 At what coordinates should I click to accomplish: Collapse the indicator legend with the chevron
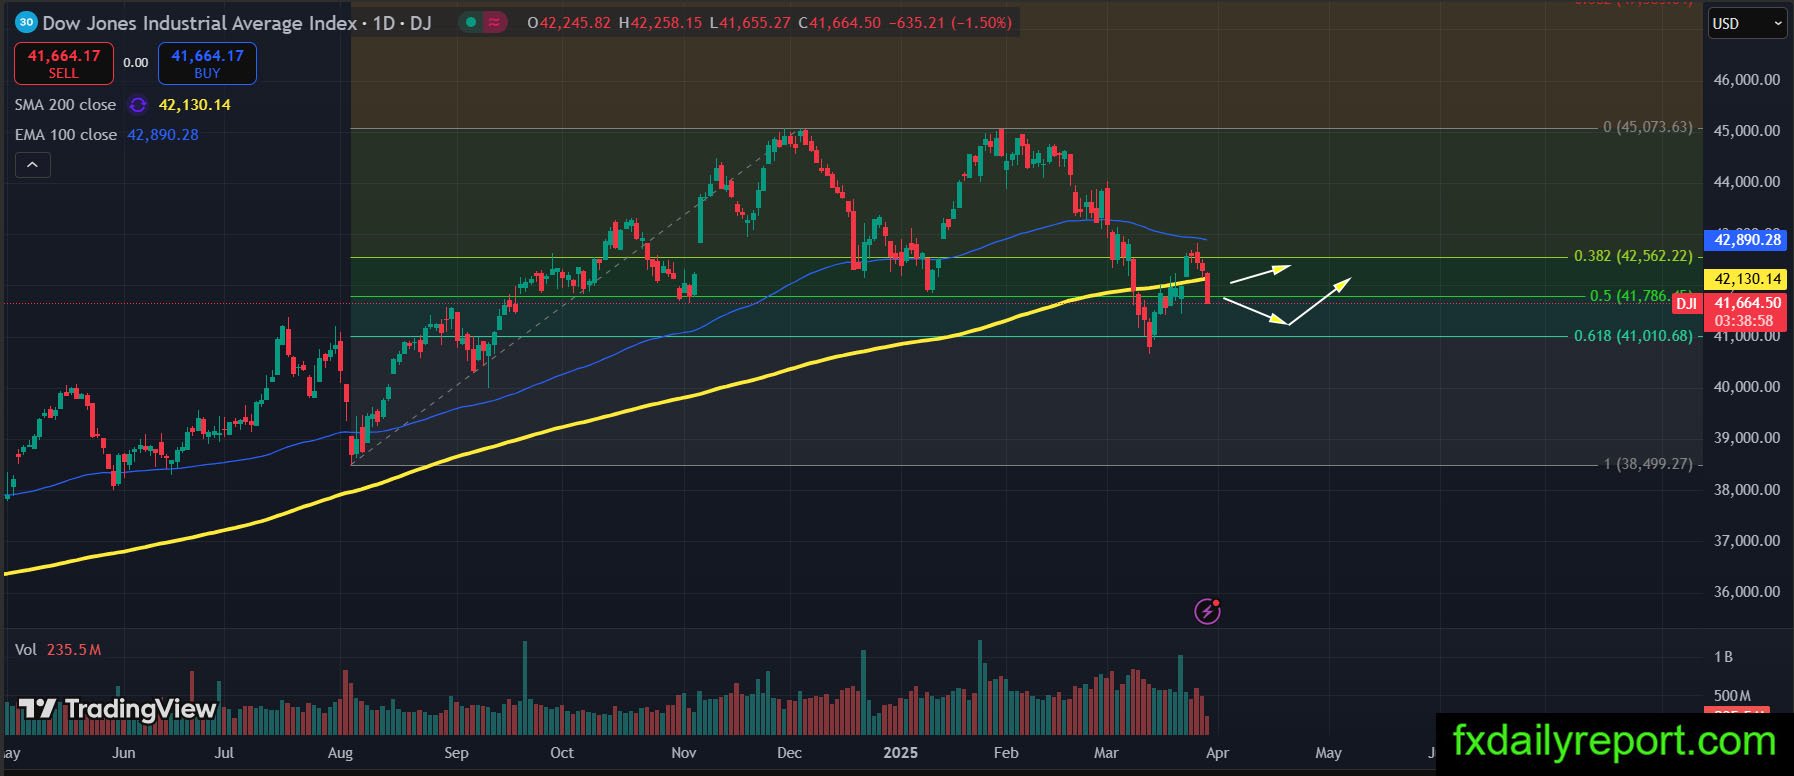[x=32, y=165]
